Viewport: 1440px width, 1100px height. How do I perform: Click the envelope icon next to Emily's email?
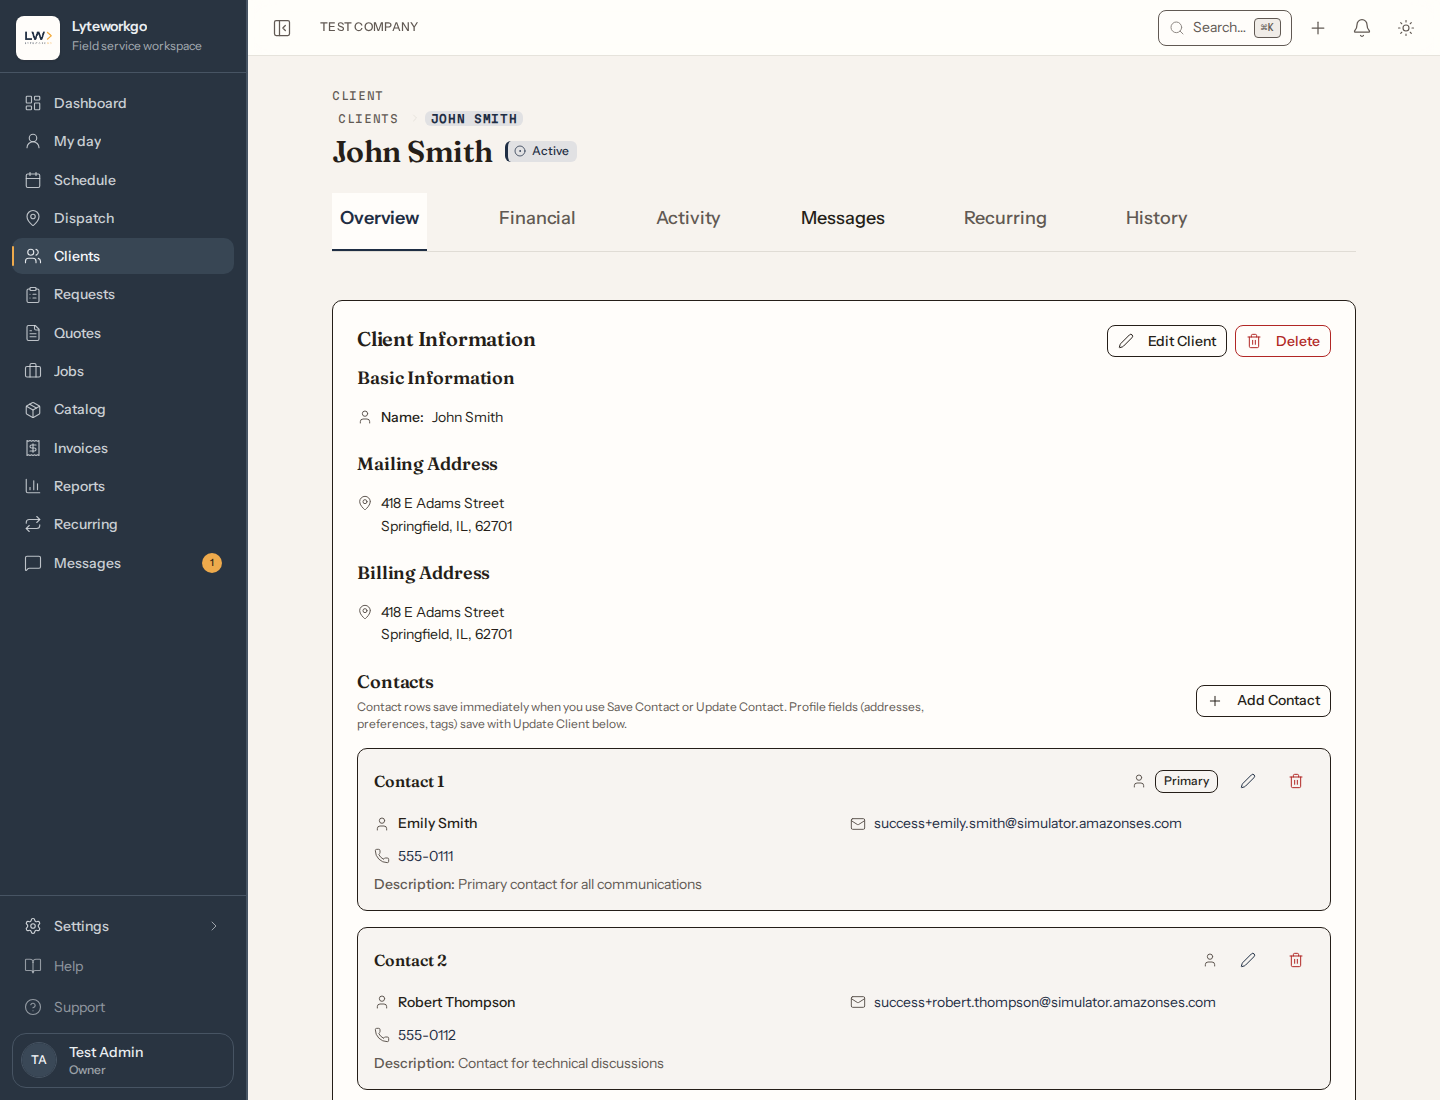click(x=858, y=824)
